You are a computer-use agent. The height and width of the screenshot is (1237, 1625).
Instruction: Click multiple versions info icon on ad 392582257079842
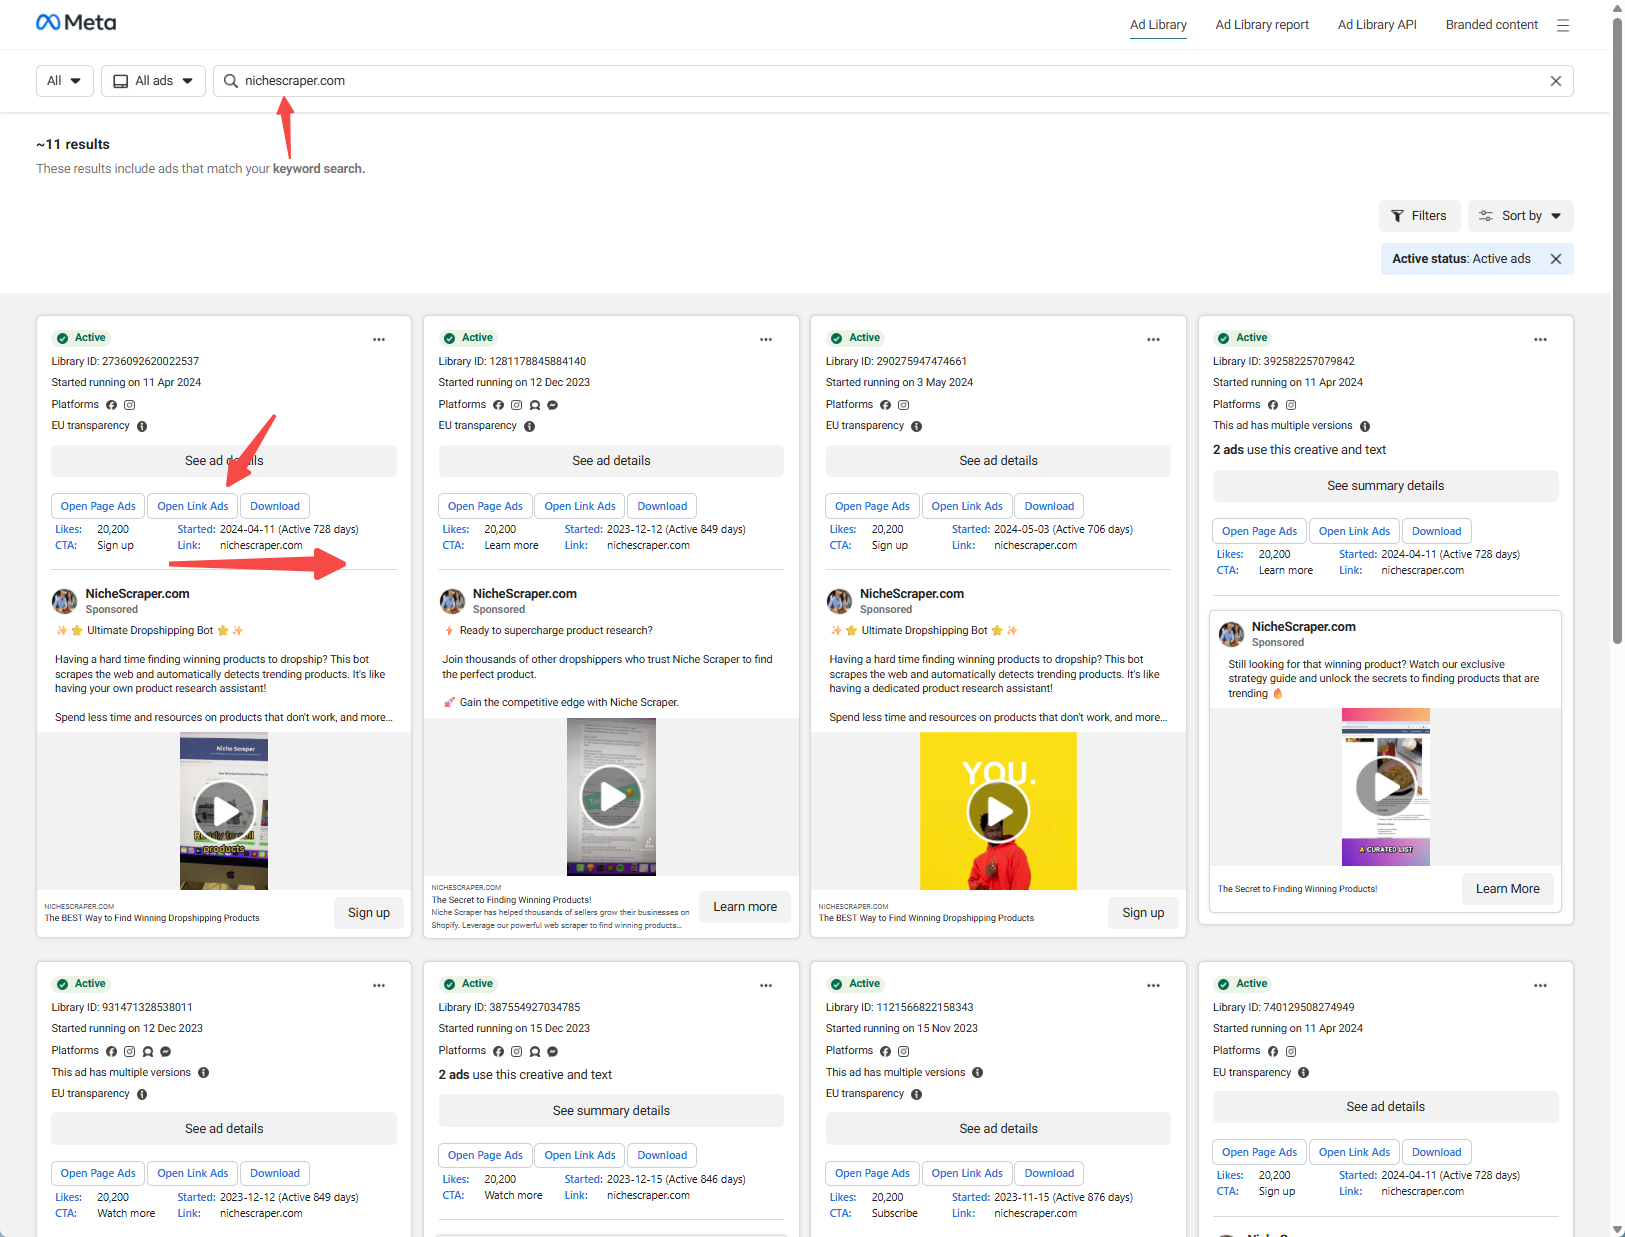[x=1365, y=427]
